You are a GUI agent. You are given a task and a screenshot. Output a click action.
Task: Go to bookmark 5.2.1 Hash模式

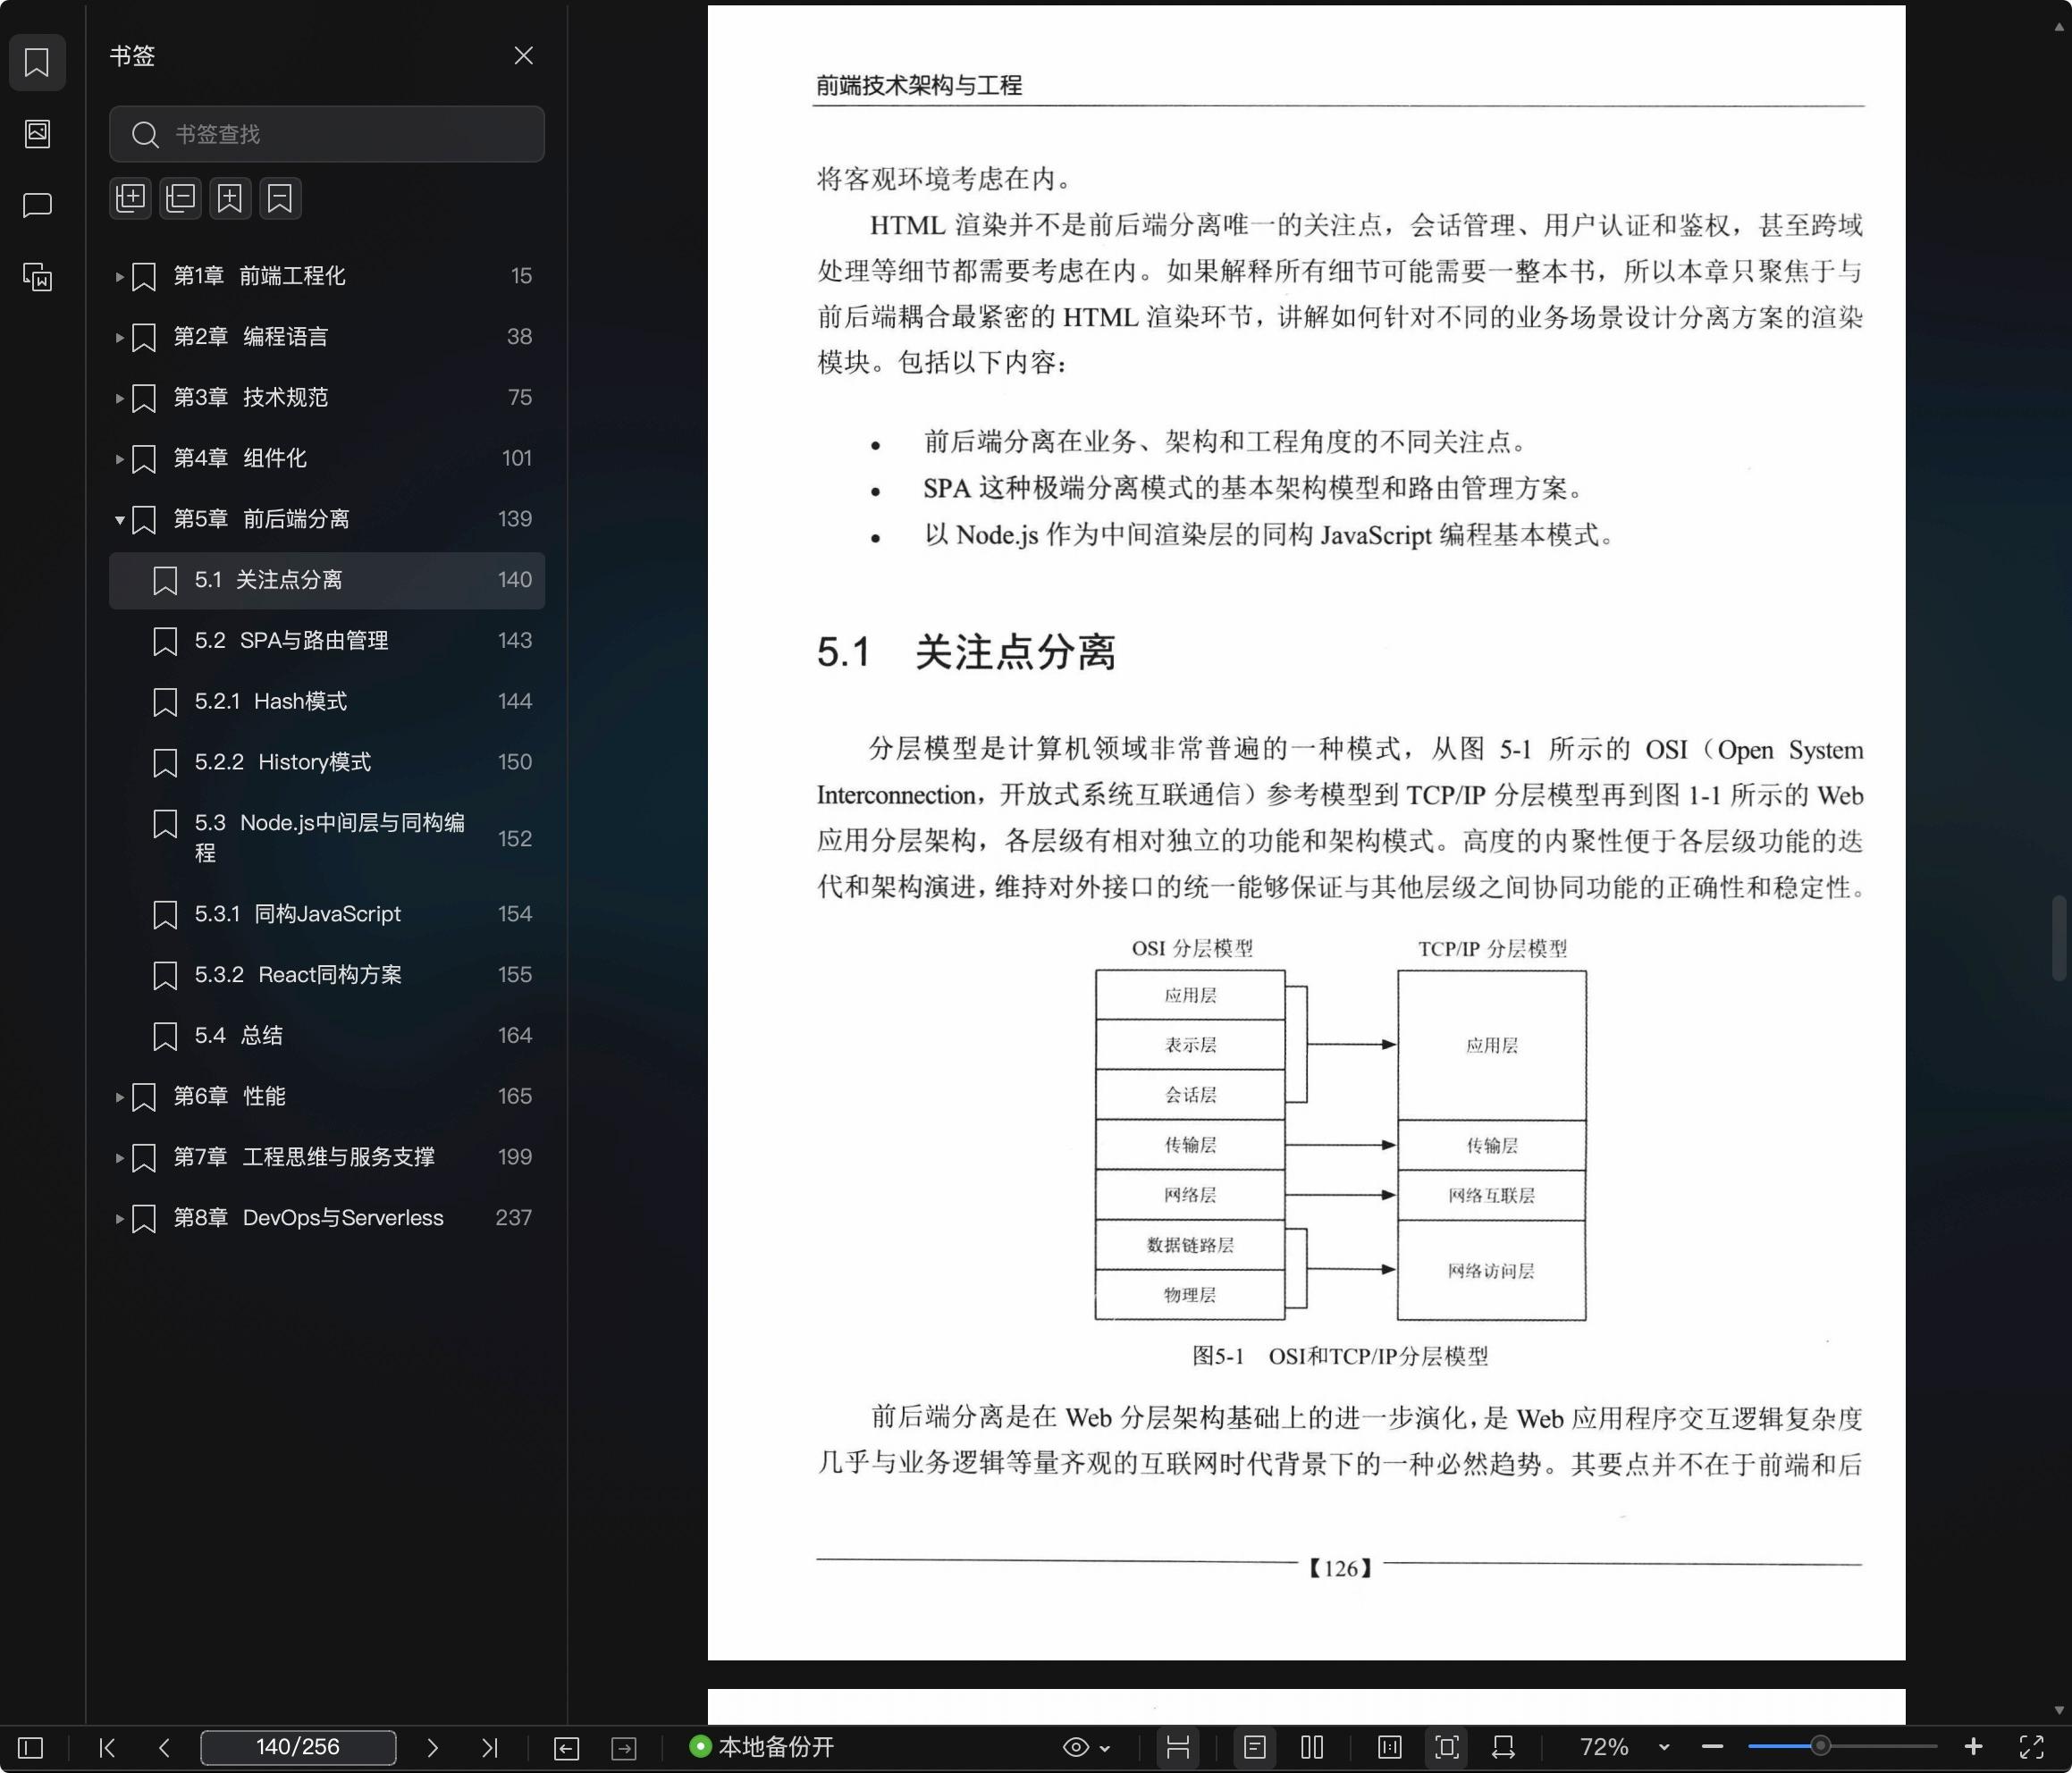click(327, 702)
